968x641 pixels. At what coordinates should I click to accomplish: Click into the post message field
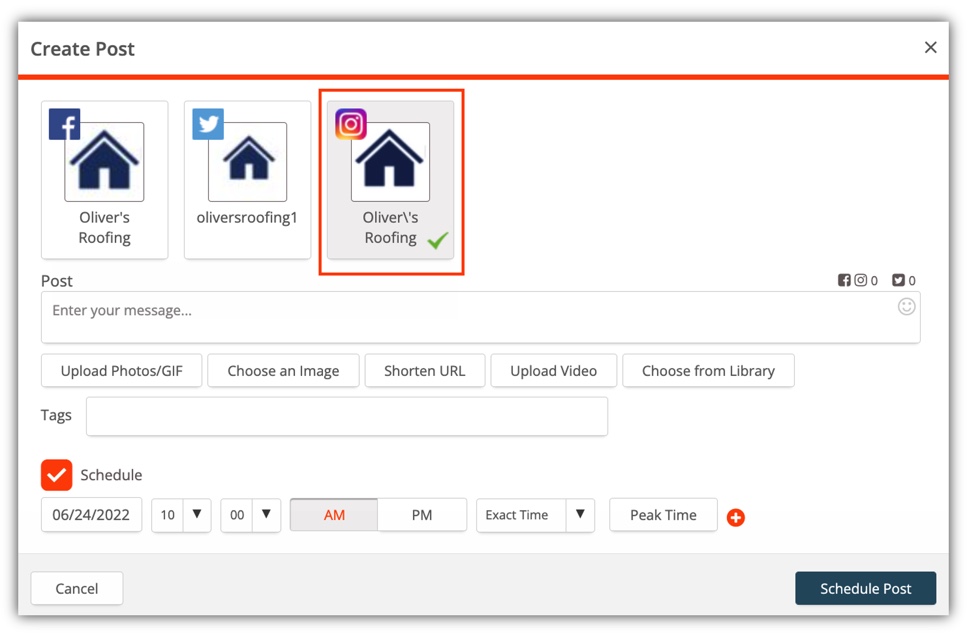pos(480,317)
